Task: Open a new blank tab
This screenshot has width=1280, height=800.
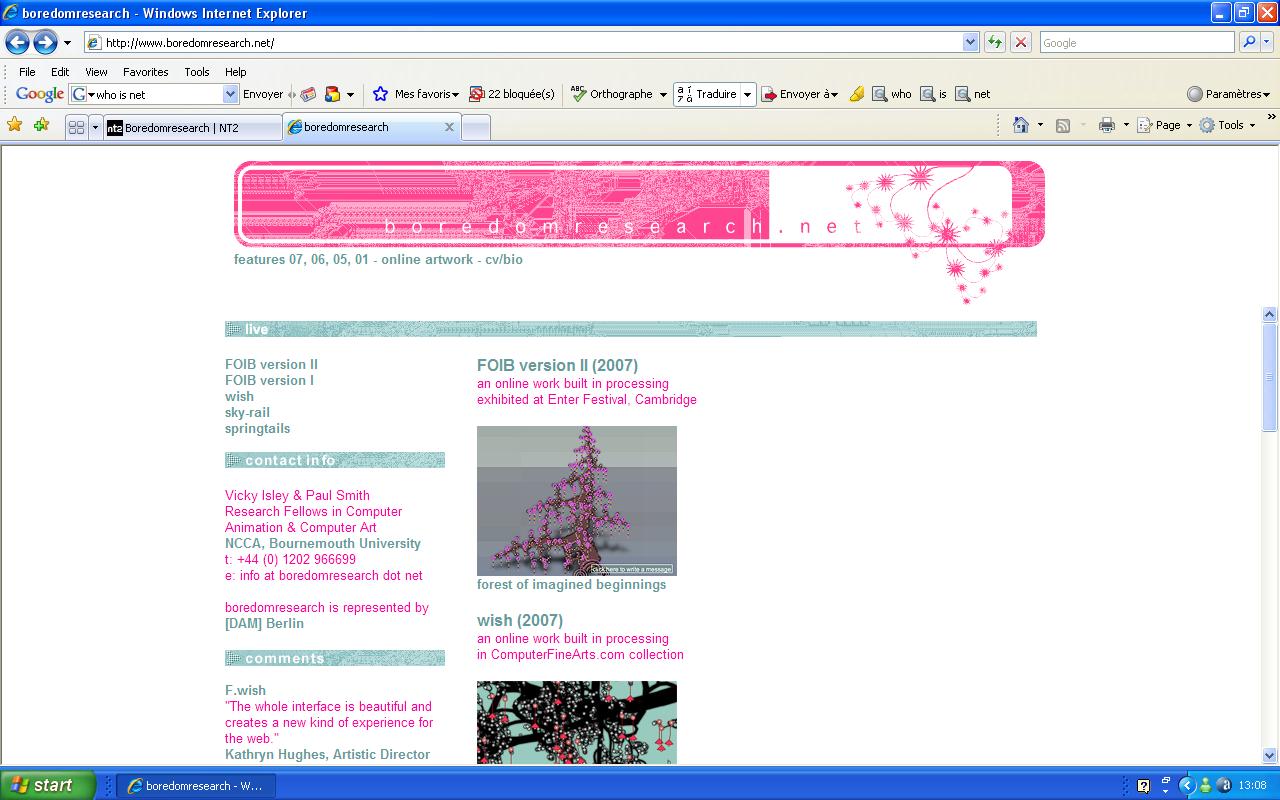Action: (476, 127)
